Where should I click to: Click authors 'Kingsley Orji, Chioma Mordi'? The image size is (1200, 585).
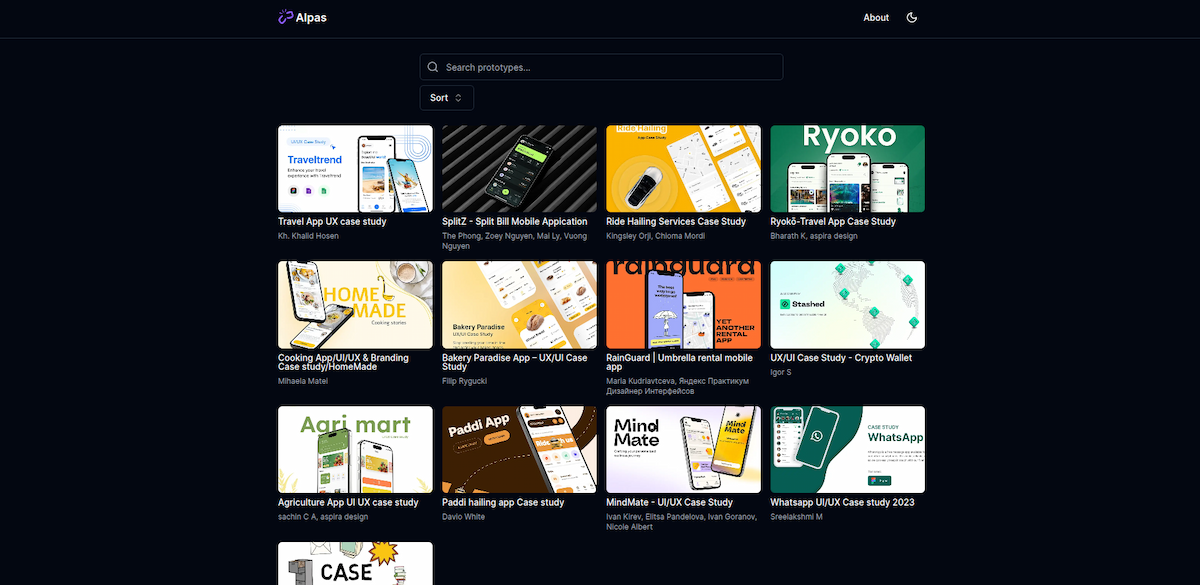[655, 236]
